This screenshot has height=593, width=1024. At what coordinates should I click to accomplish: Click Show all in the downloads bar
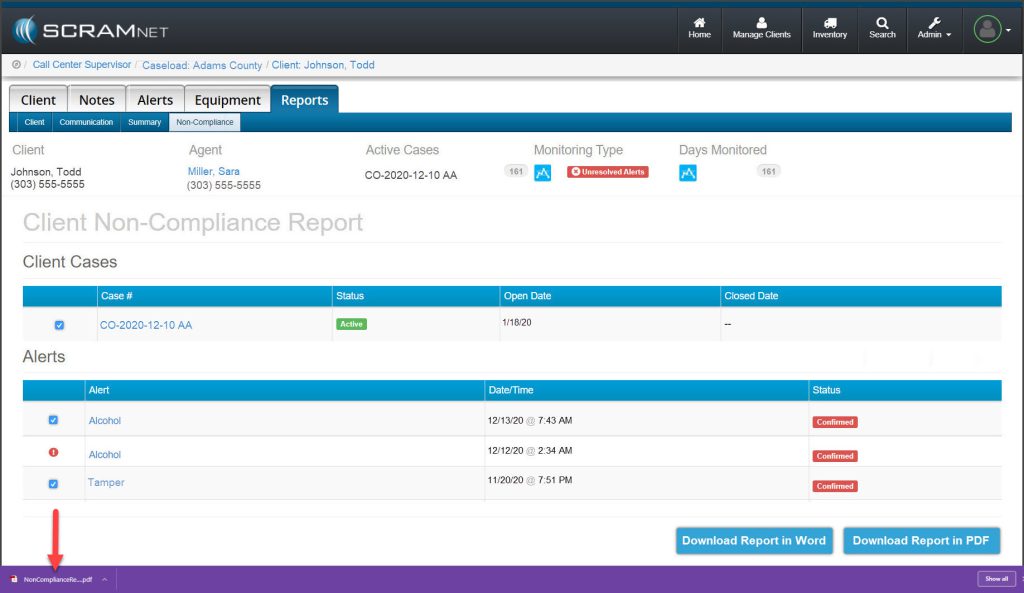point(996,578)
